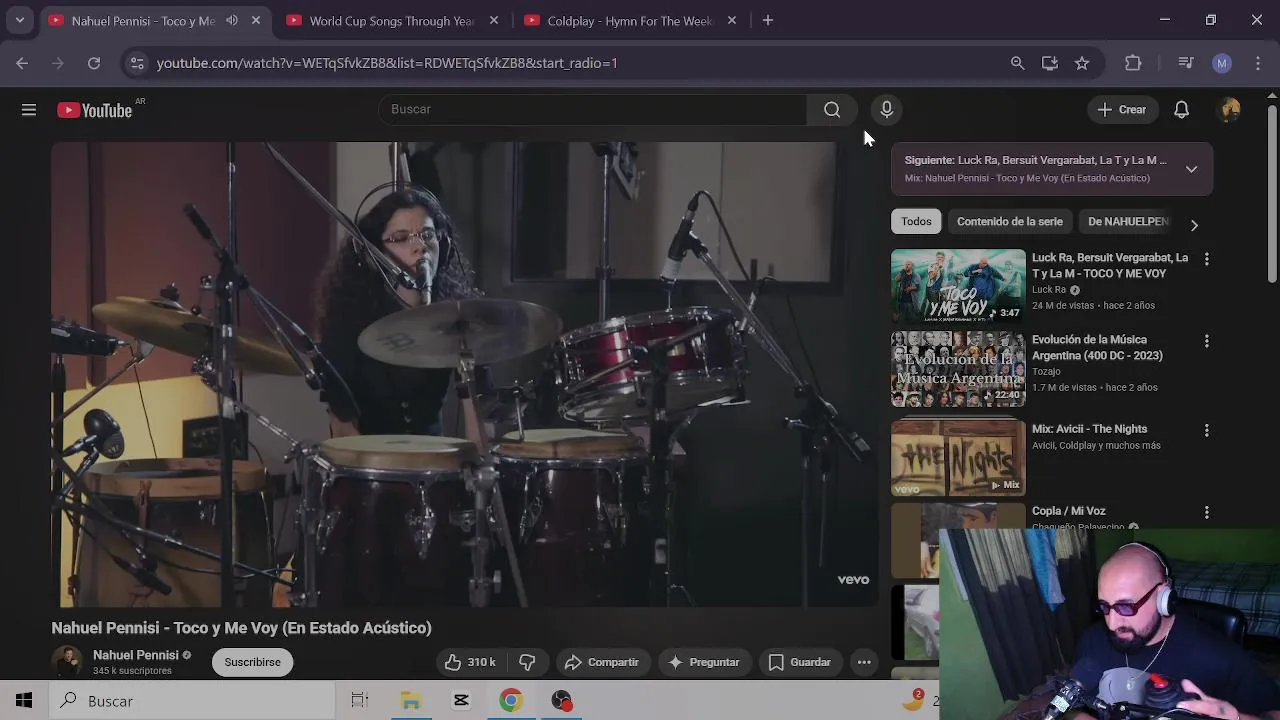The height and width of the screenshot is (720, 1280).
Task: Open the Windows Start button
Action: (24, 701)
